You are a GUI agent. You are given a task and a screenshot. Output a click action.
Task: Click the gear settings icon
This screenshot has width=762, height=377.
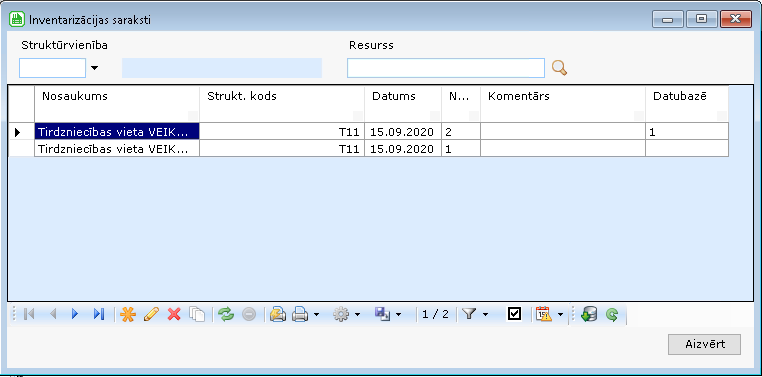click(341, 315)
